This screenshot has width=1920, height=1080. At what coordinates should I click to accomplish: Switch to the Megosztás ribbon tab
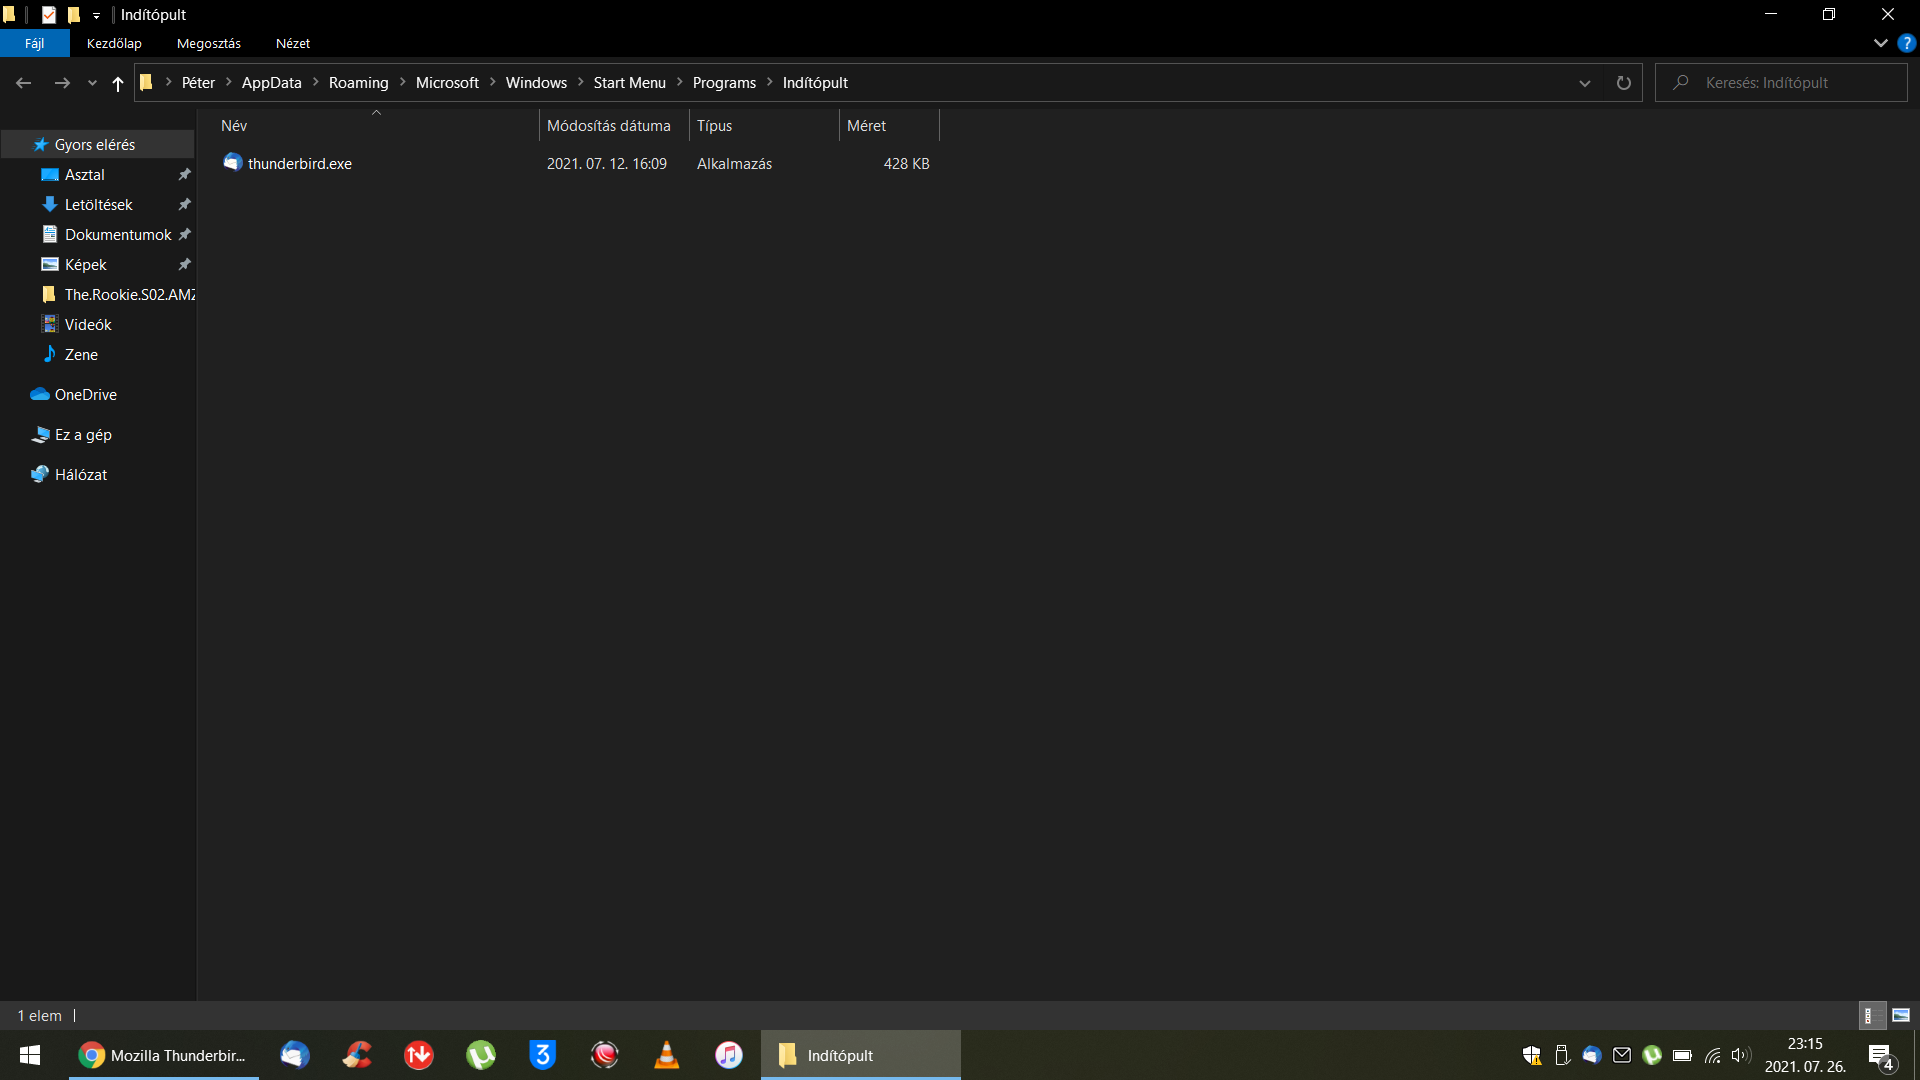click(209, 44)
